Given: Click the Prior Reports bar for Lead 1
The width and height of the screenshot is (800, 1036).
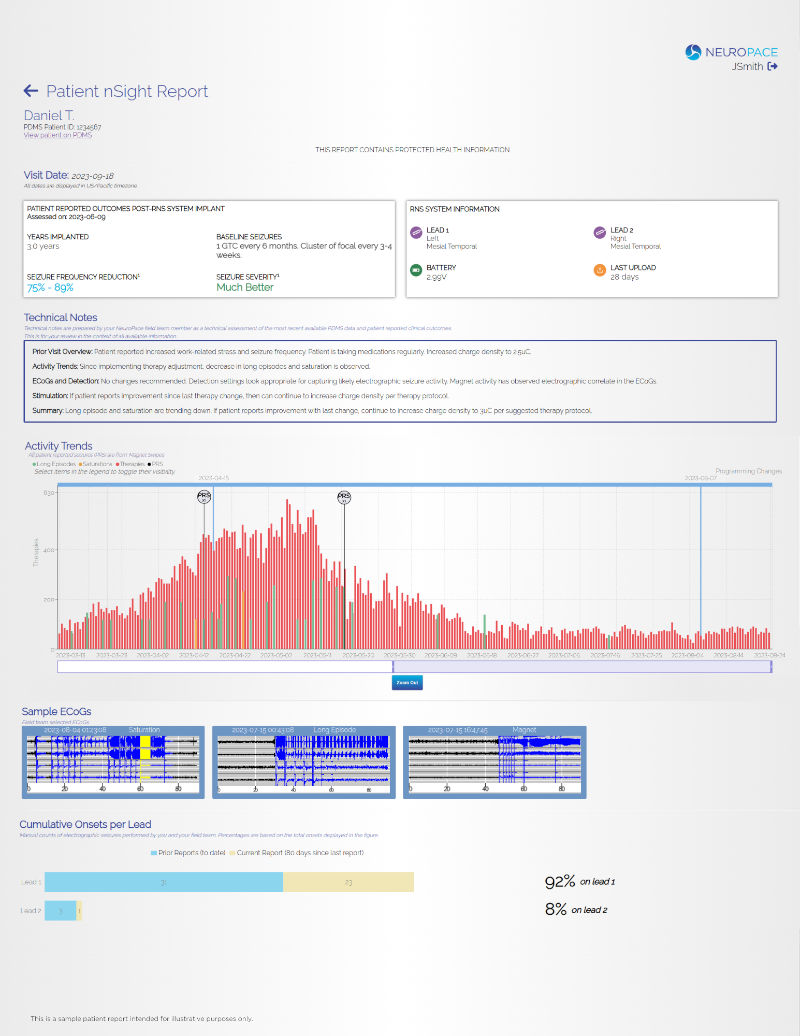Looking at the screenshot, I should [x=167, y=882].
